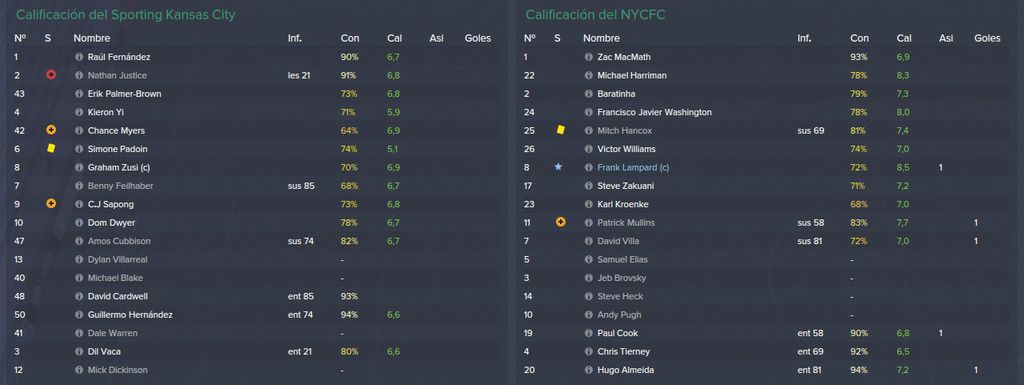Sort NYCFC table by Con column header
This screenshot has width=1024, height=385.
(x=859, y=38)
